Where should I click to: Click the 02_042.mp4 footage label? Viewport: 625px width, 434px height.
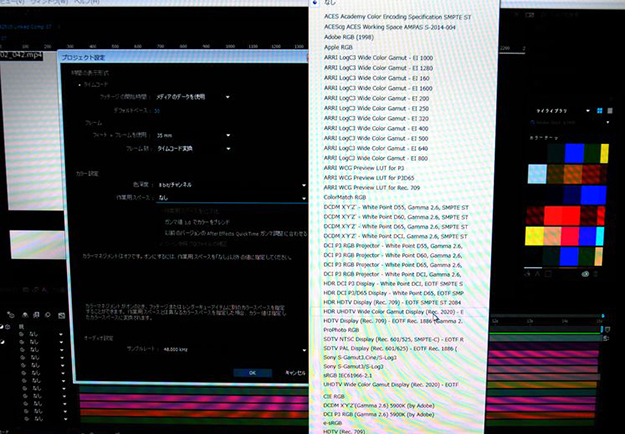coord(21,55)
